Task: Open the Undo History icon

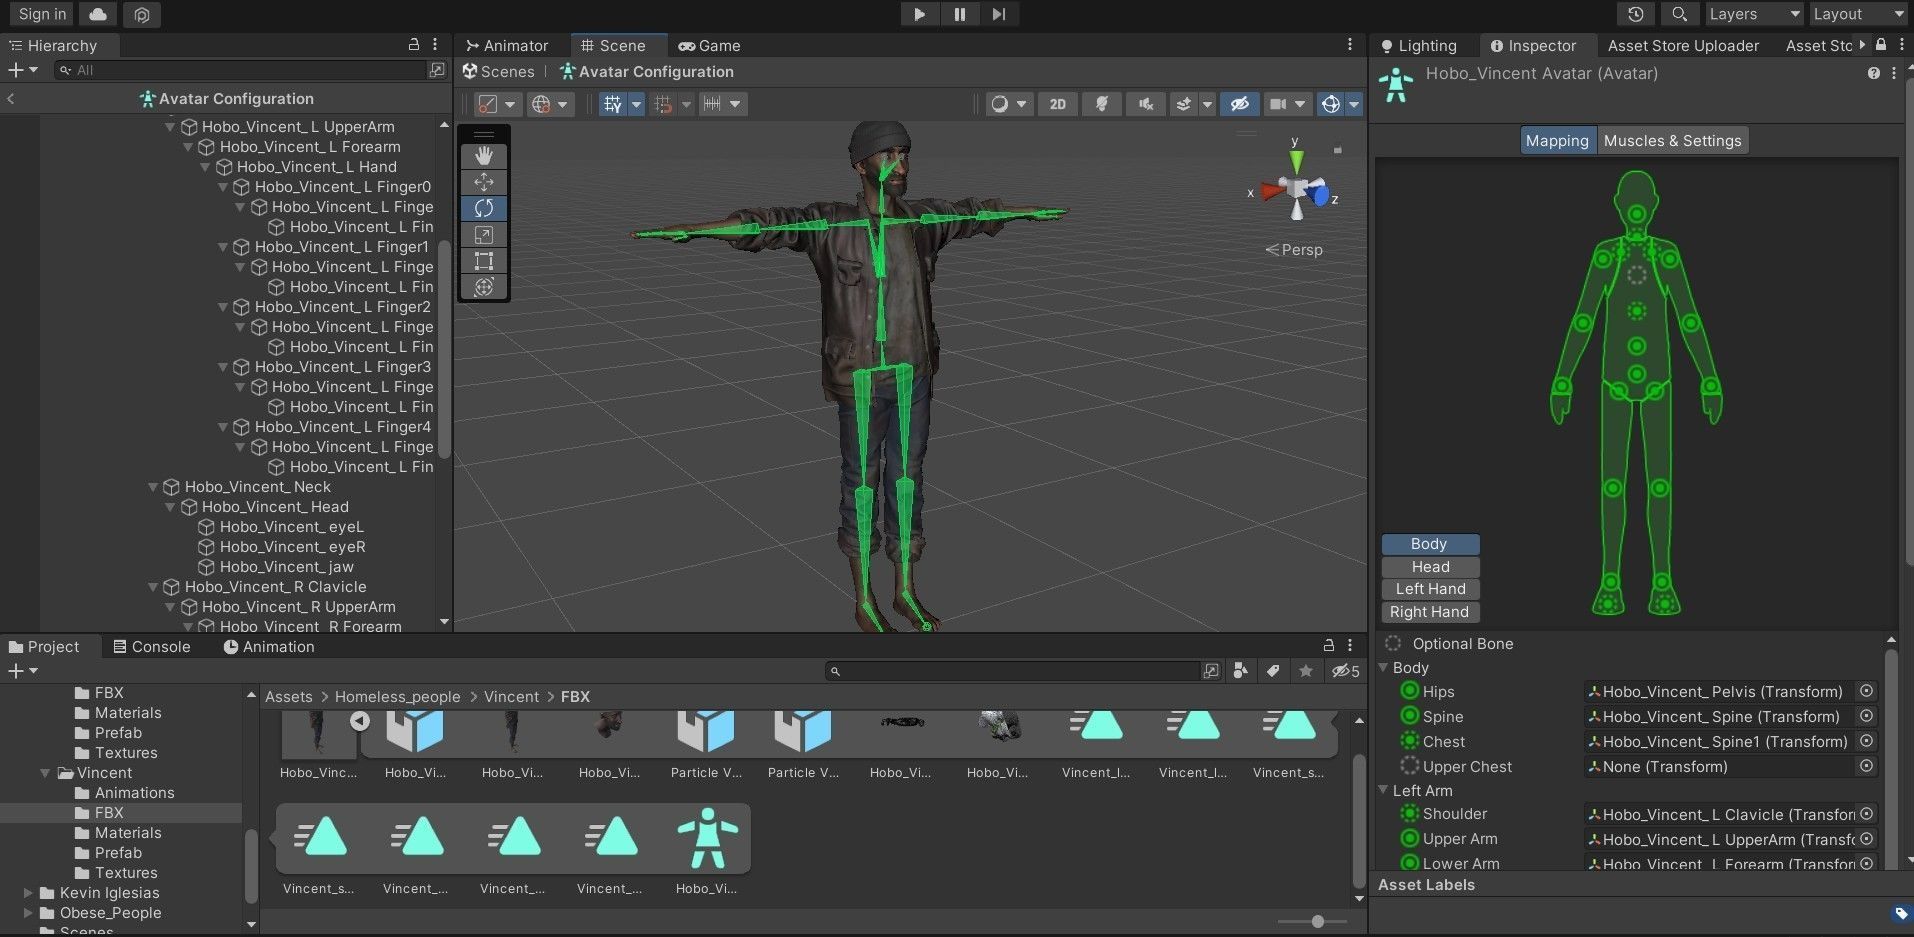Action: [1635, 14]
